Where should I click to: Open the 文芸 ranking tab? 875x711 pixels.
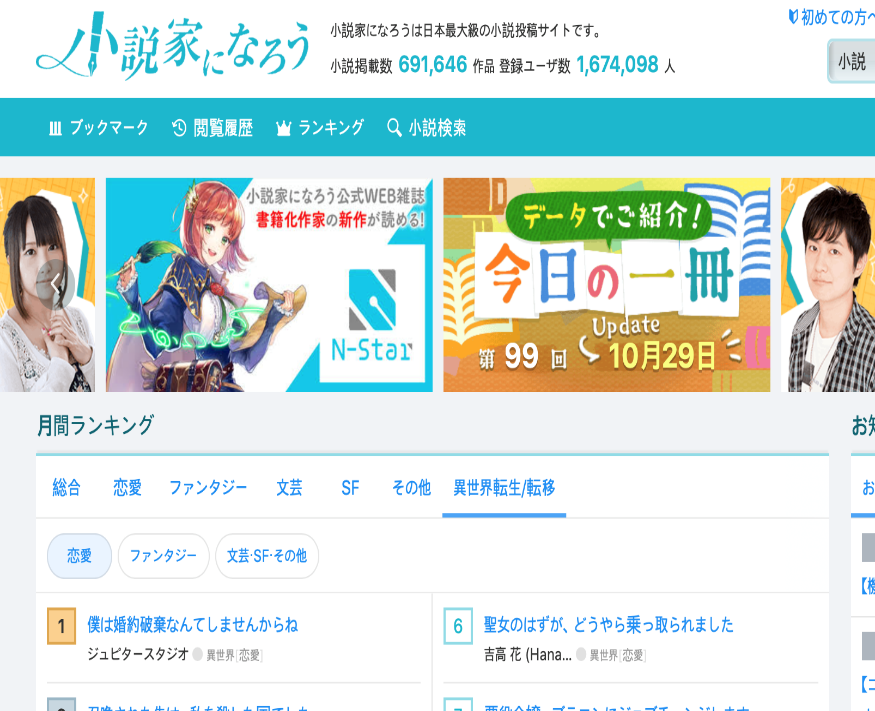pyautogui.click(x=289, y=488)
